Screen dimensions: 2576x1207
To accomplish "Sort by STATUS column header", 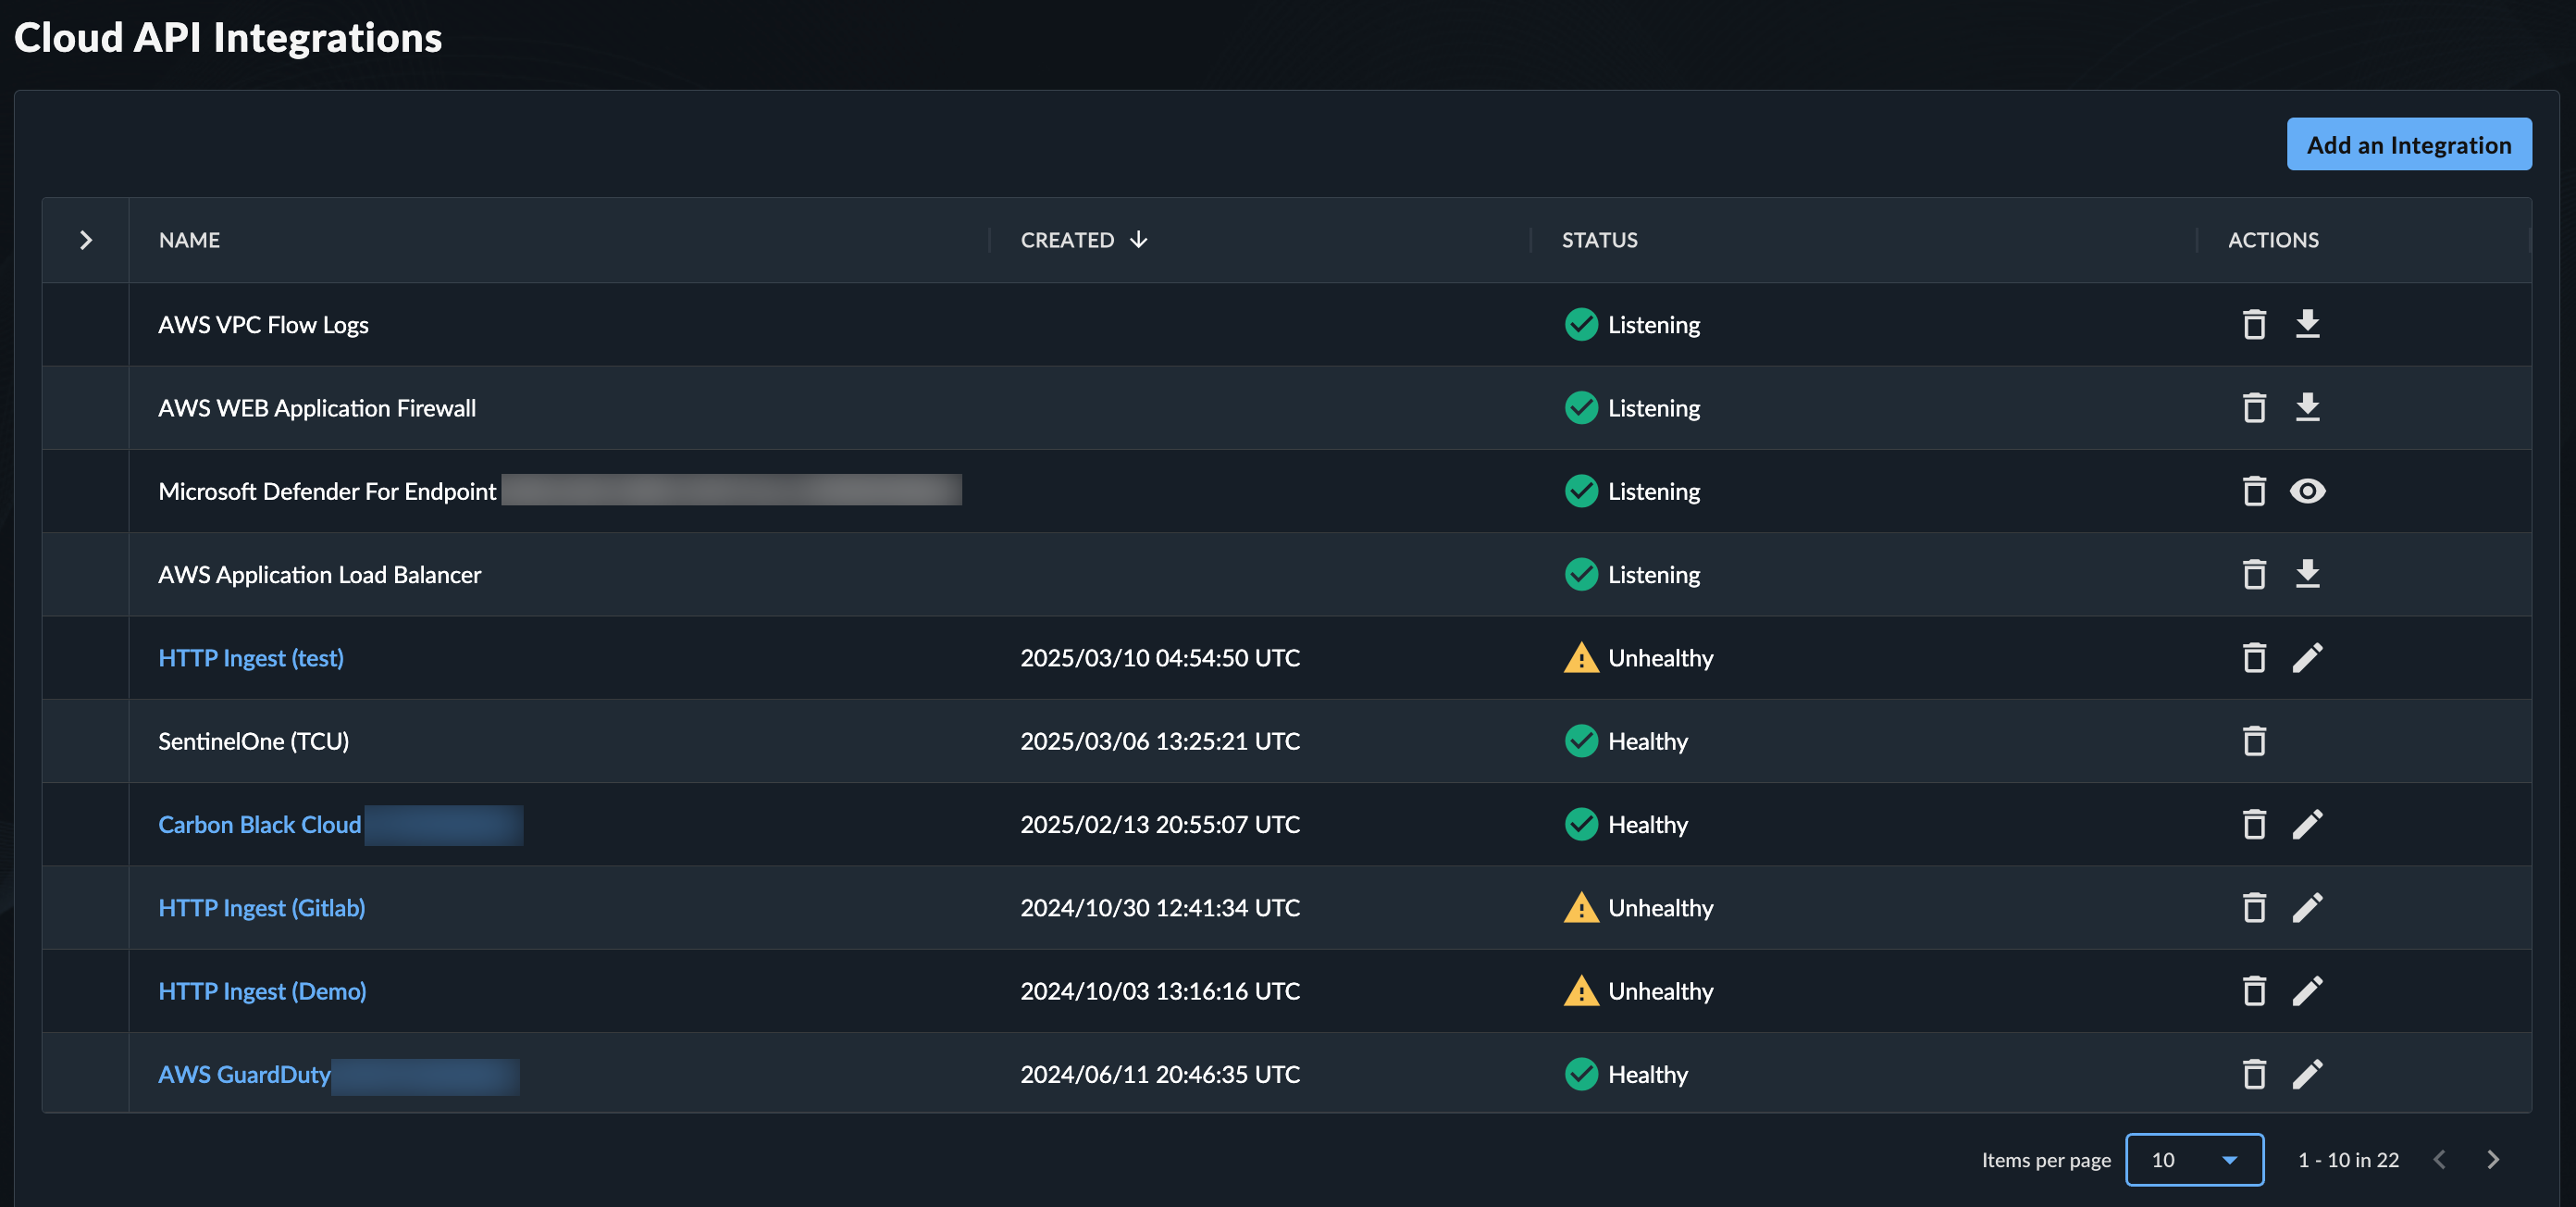I will click(1599, 240).
